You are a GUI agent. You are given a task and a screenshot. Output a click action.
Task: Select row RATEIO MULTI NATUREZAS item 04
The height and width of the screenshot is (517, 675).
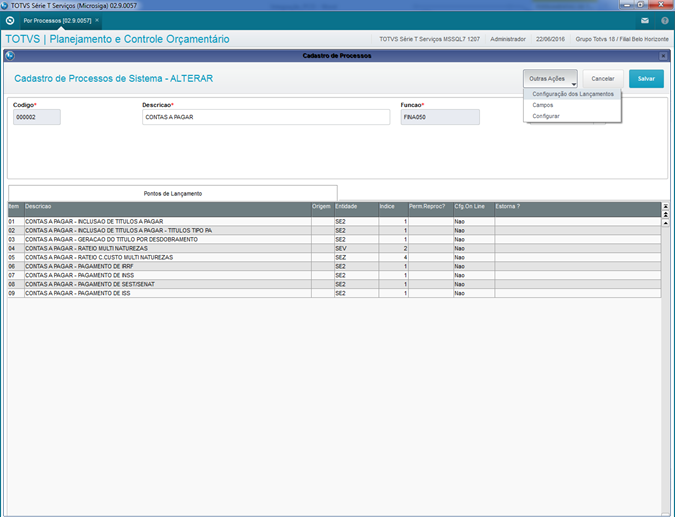334,248
